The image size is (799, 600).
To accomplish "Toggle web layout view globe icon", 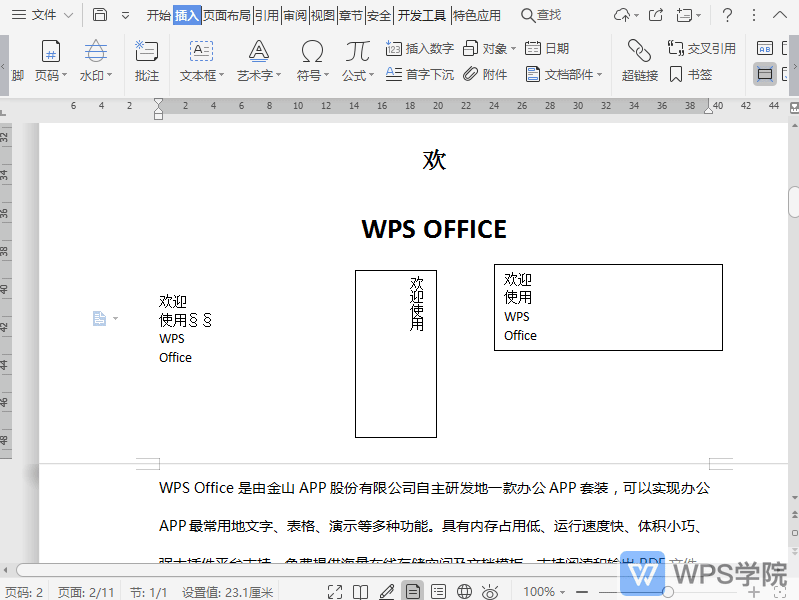I will (x=464, y=592).
